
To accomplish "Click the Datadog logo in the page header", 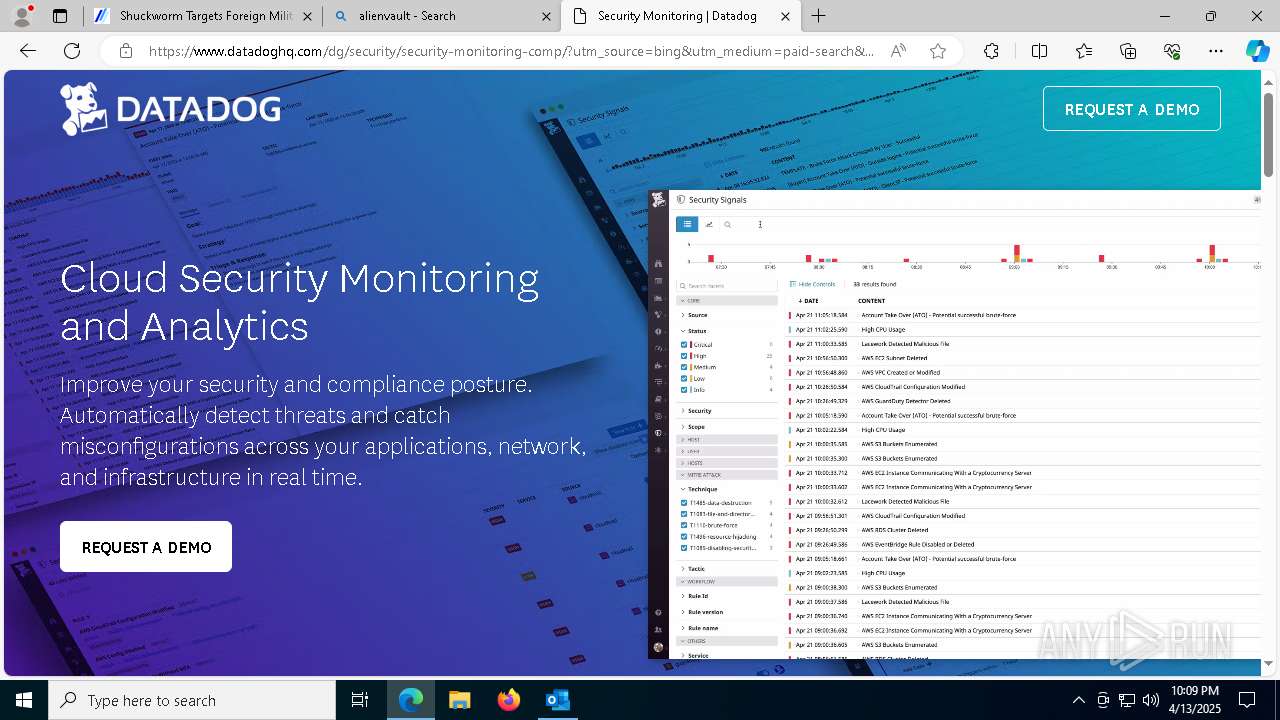I will tap(170, 109).
